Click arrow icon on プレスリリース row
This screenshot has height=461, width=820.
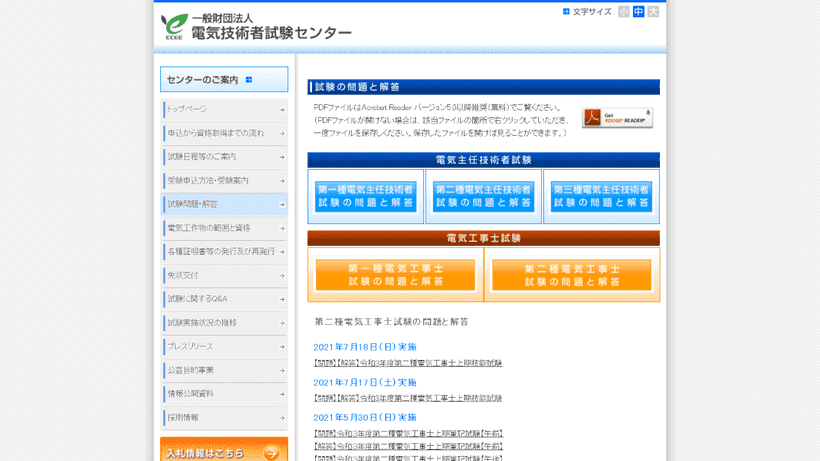(x=282, y=347)
